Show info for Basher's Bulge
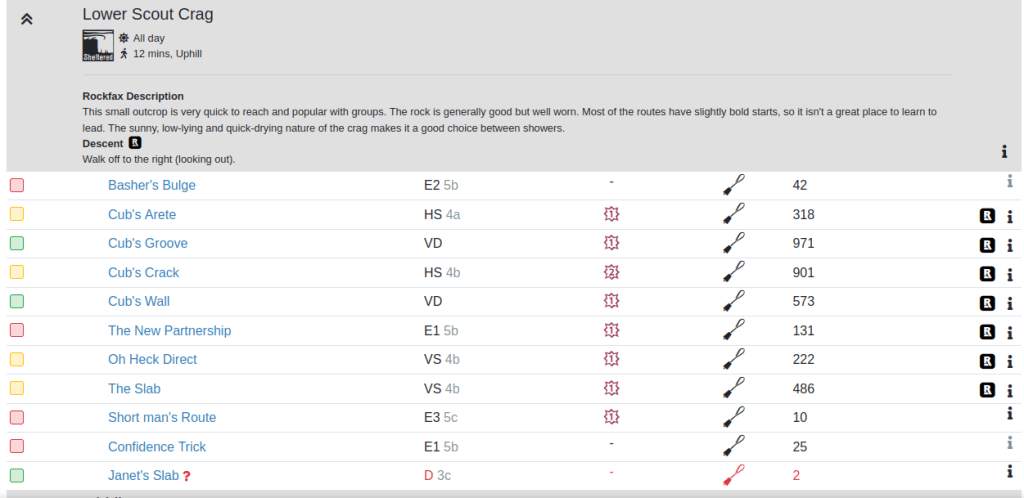 coord(1010,181)
